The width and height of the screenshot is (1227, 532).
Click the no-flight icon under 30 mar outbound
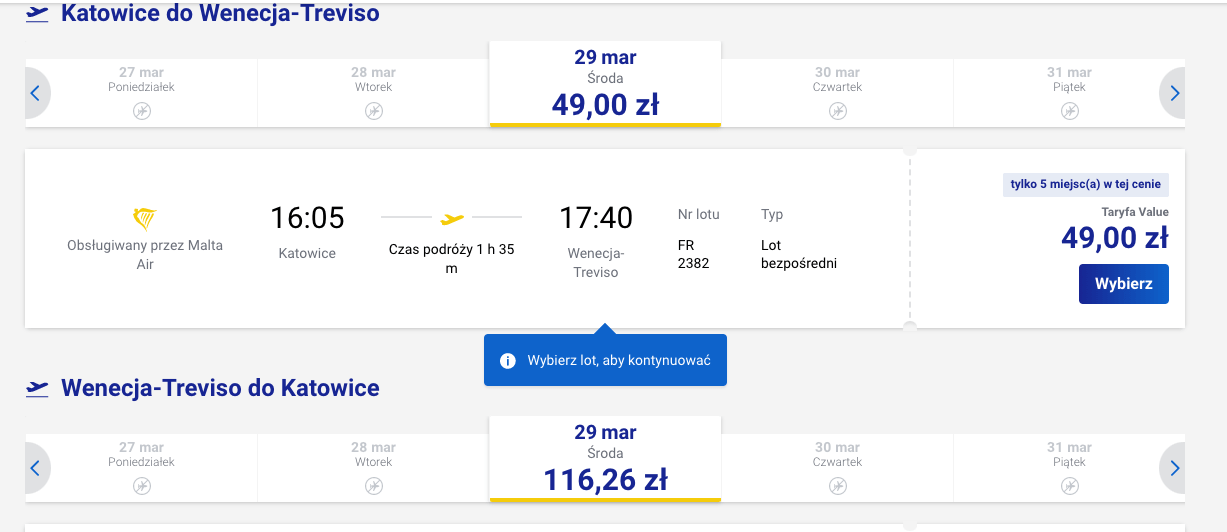tap(837, 111)
